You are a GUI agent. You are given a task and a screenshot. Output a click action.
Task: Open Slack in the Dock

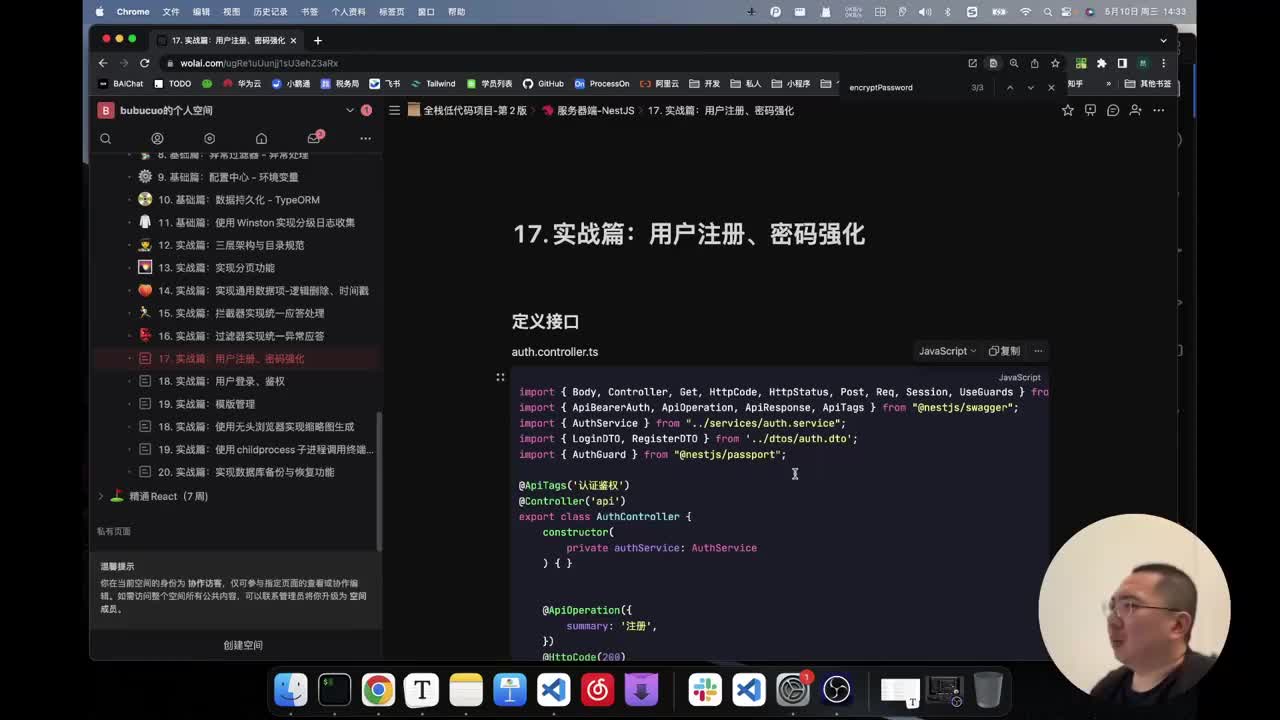[x=705, y=690]
